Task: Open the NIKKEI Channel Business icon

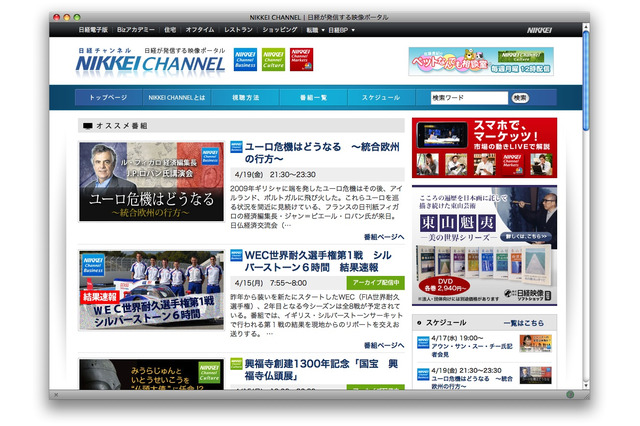Action: tap(245, 60)
